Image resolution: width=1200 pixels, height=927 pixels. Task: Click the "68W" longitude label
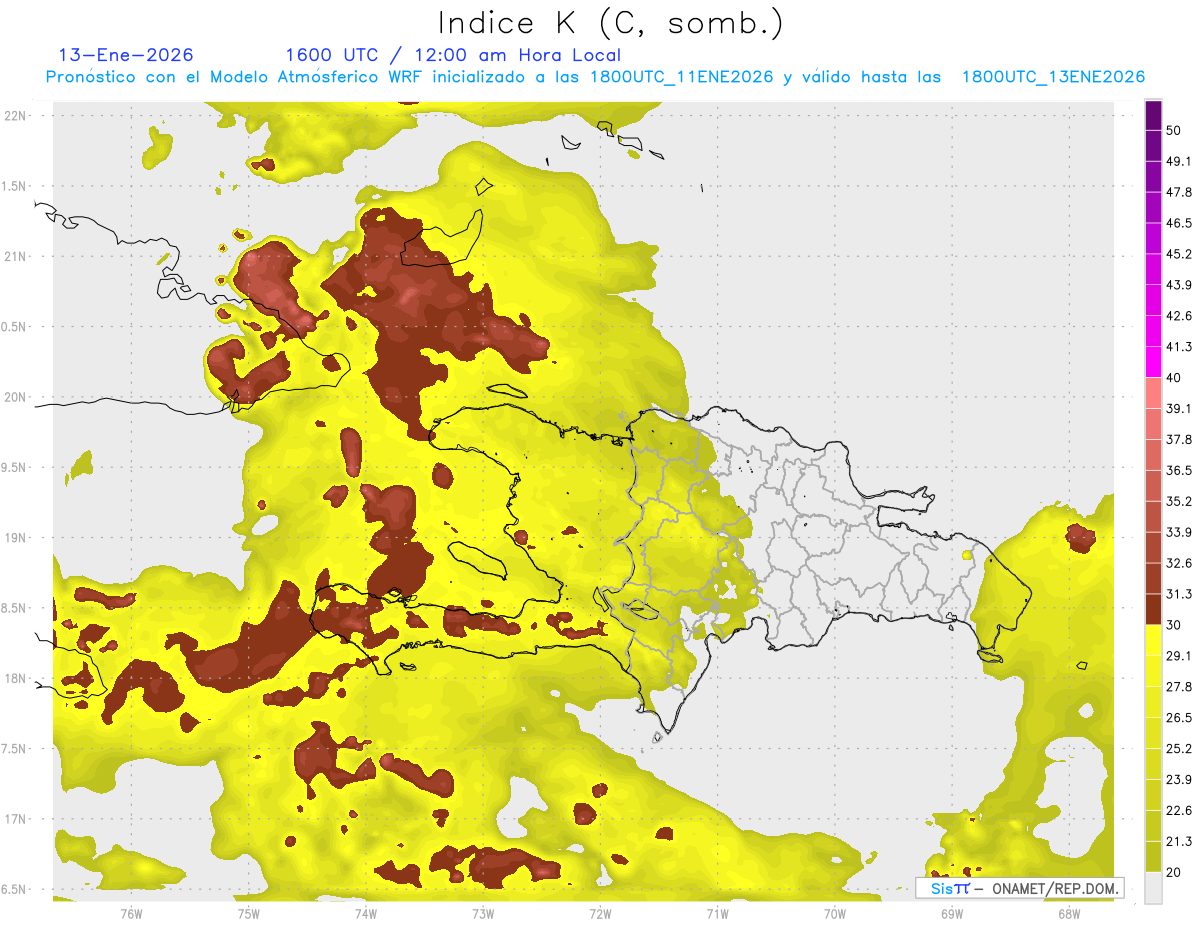pyautogui.click(x=1069, y=913)
